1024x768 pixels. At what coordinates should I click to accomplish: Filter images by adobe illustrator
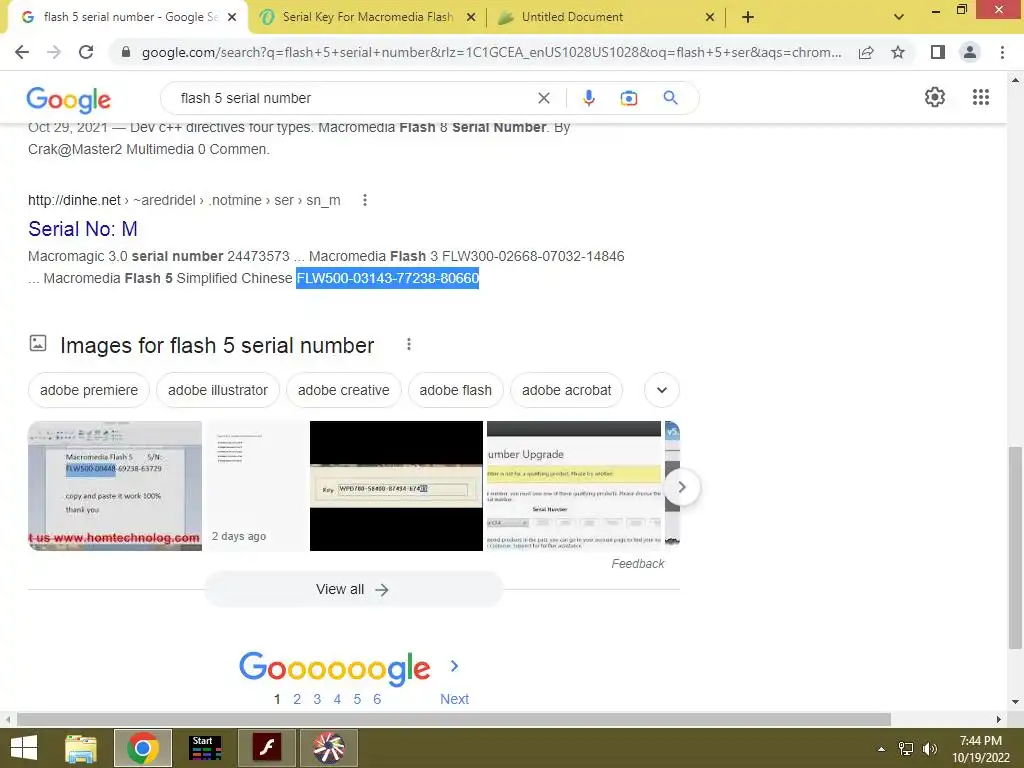217,390
